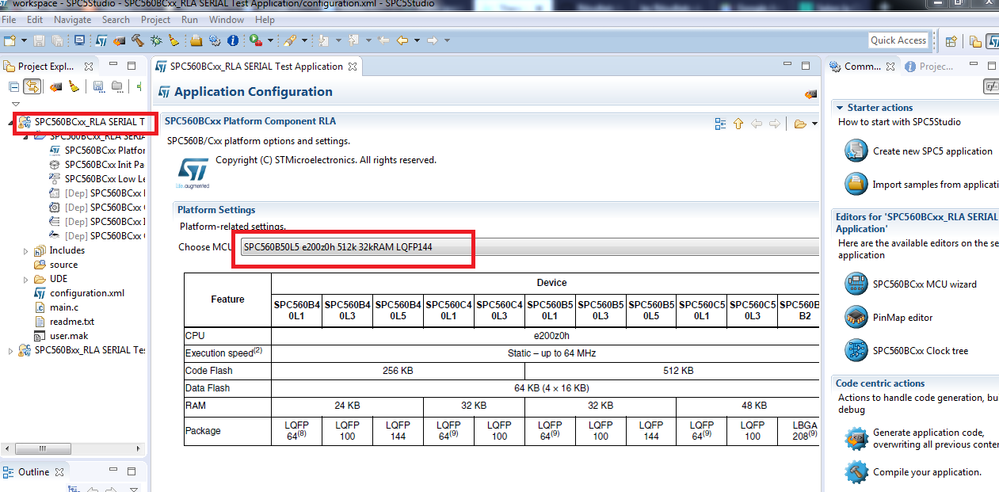This screenshot has height=492, width=999.
Task: Switch to the Outline tab
Action: tap(34, 472)
